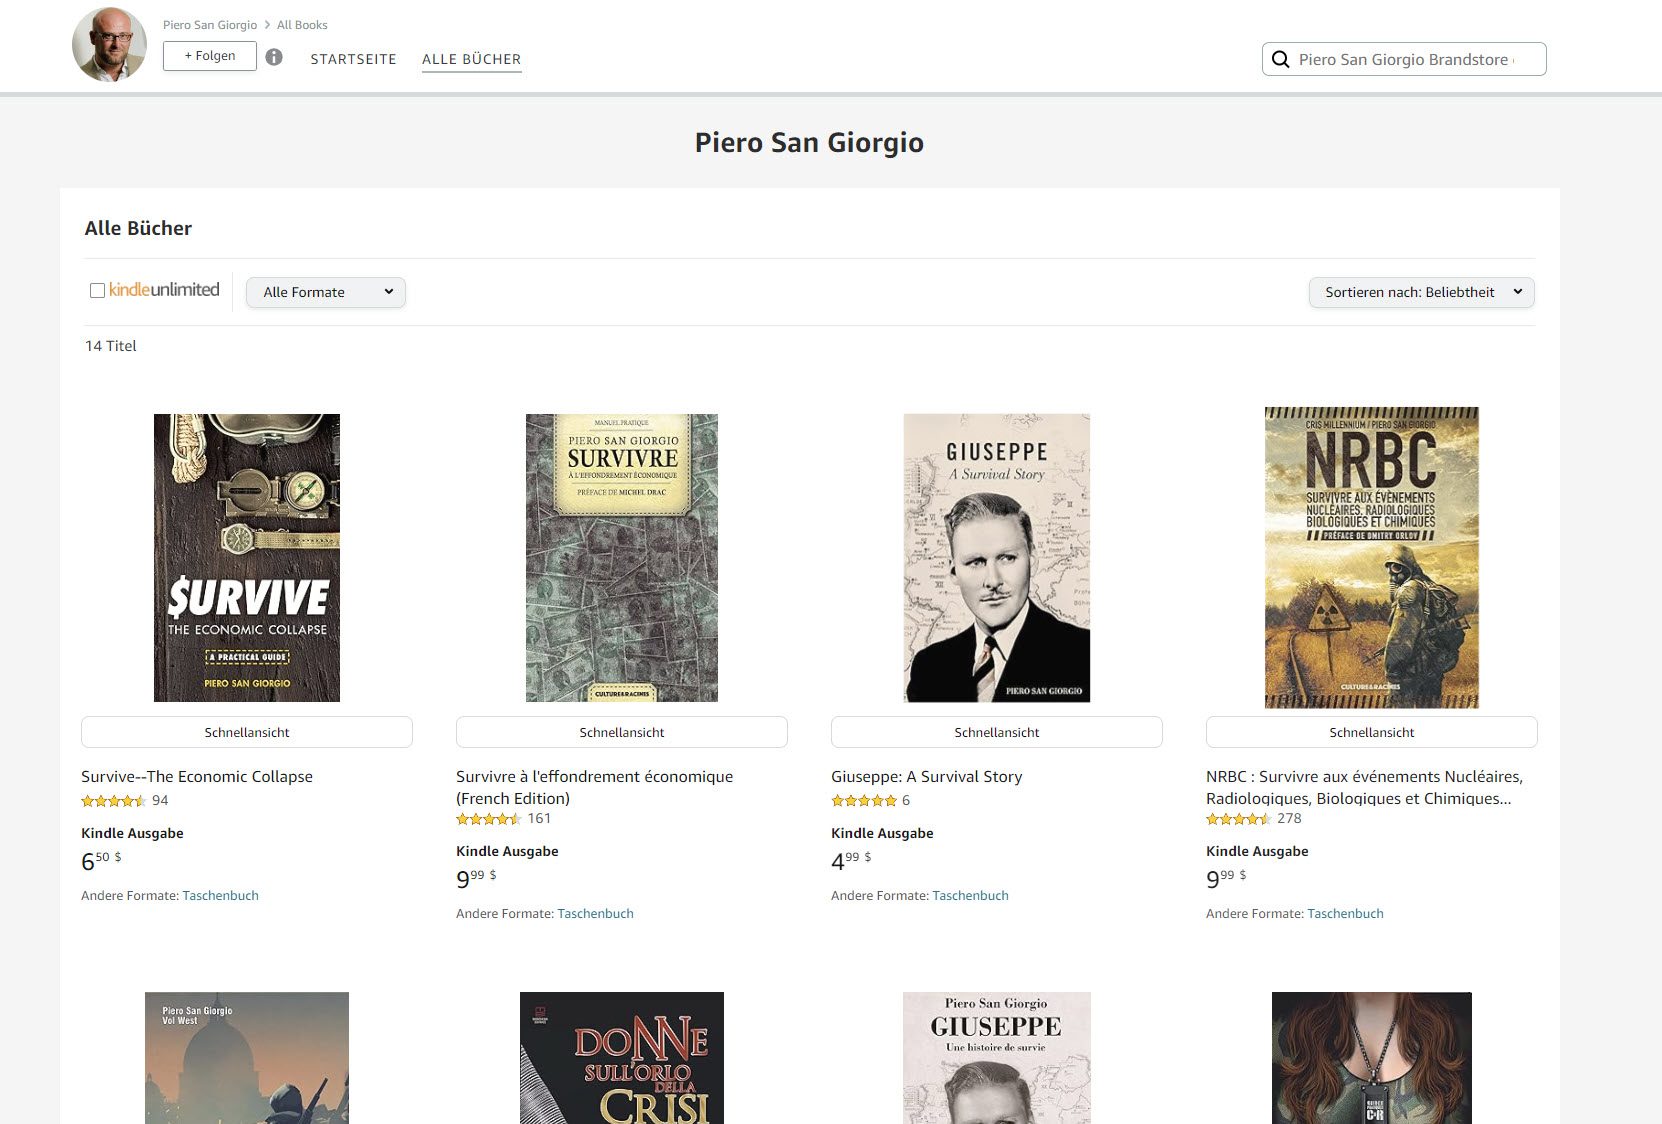Screen dimensions: 1662x1124
Task: Select the Alle Bücher tab
Action: [471, 59]
